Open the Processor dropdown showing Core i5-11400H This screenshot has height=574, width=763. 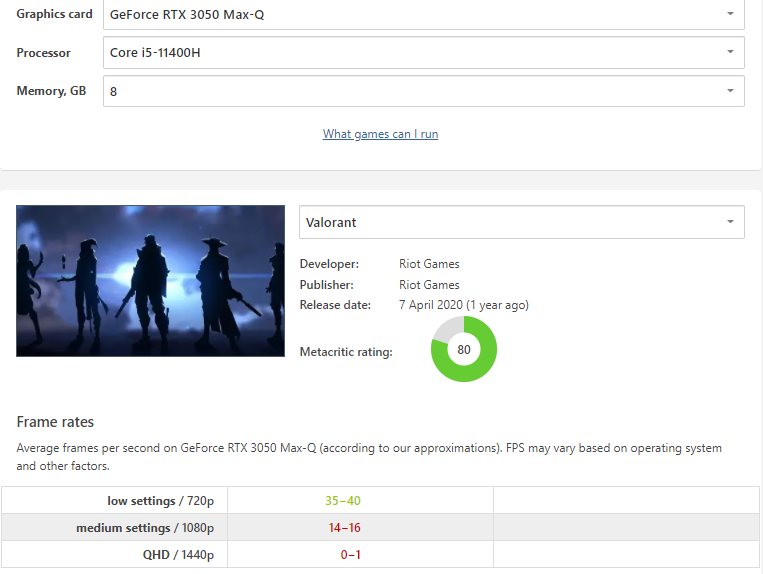tap(424, 53)
